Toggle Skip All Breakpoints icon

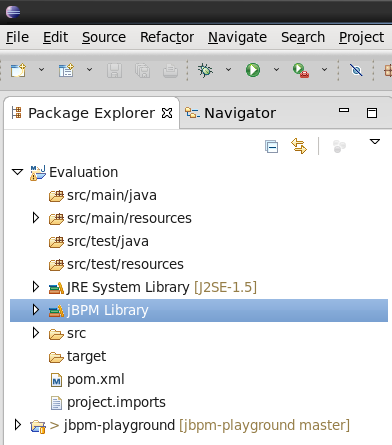coord(356,70)
